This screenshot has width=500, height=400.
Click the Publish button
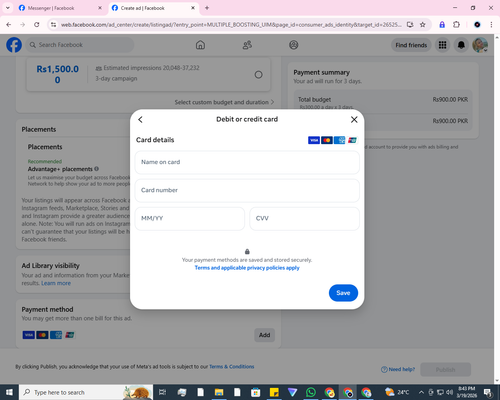click(446, 370)
